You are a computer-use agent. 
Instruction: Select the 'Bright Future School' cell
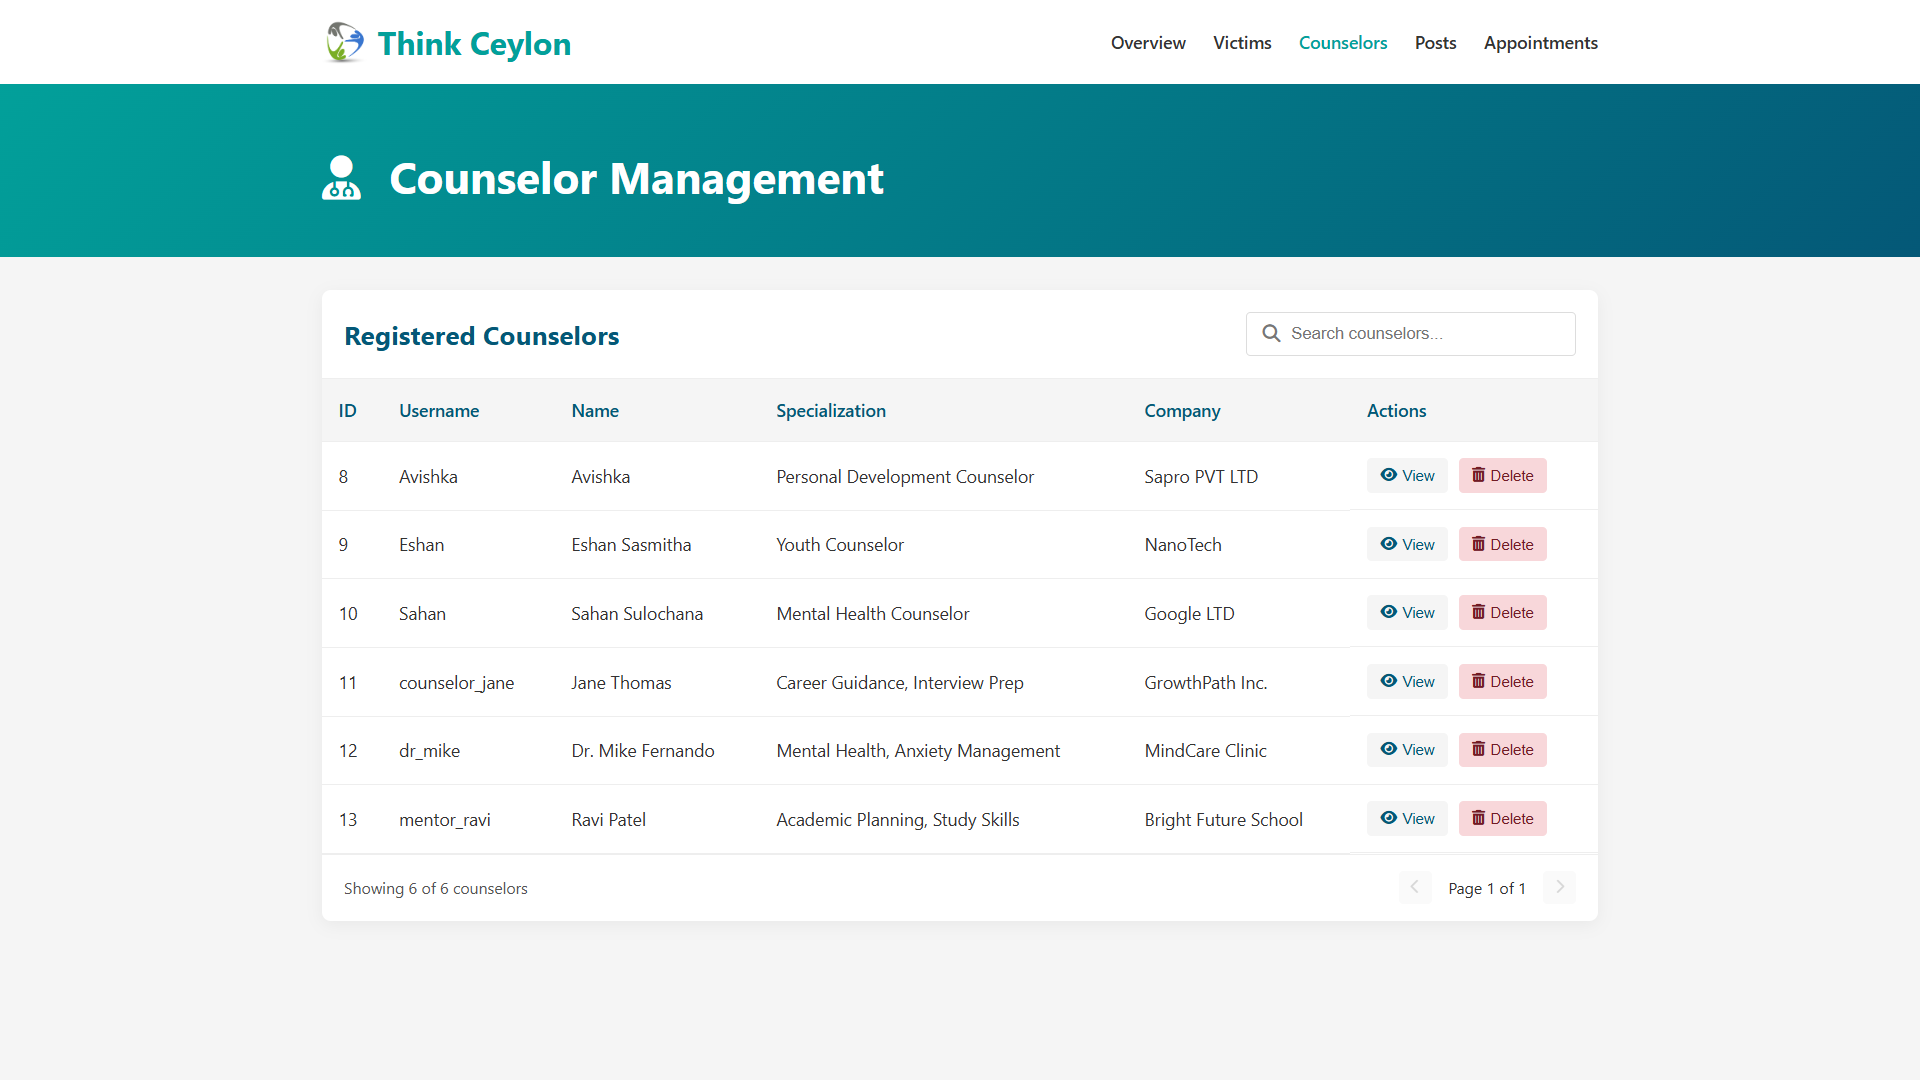[x=1223, y=820]
